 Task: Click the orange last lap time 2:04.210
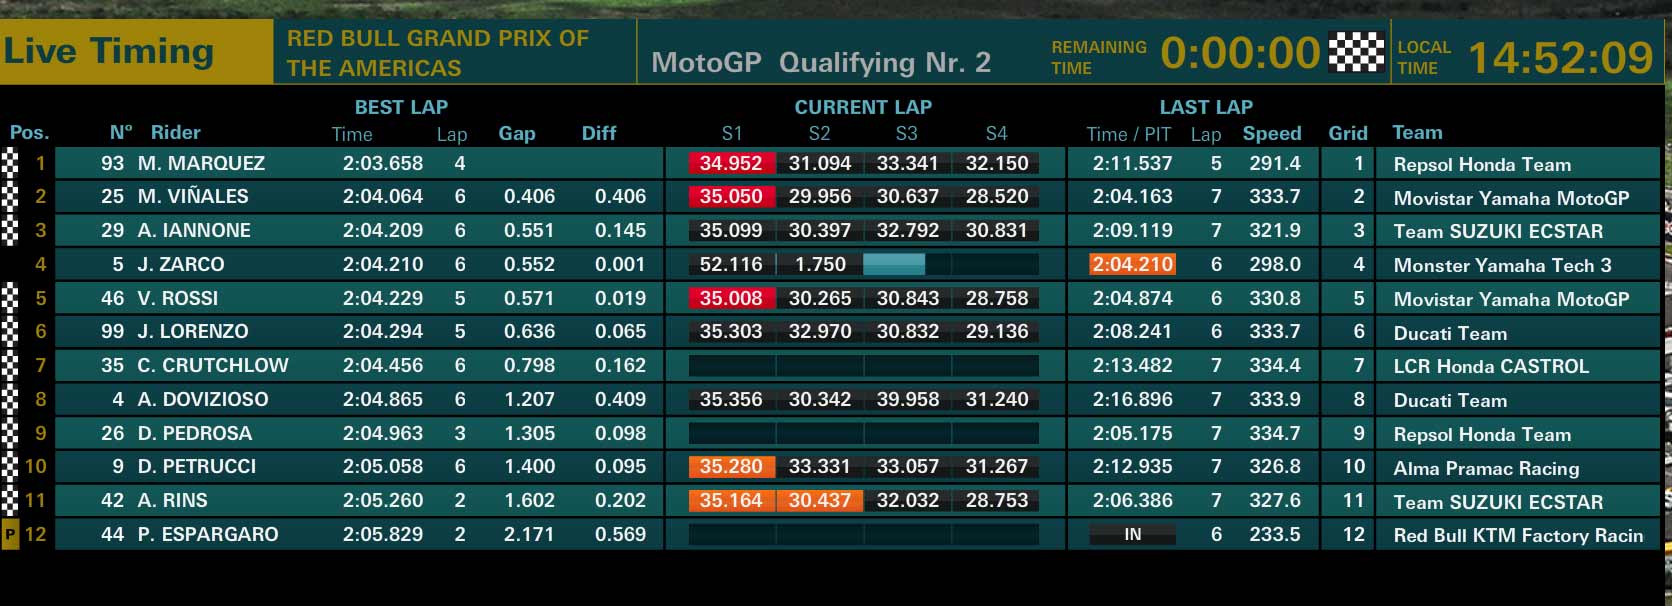click(x=1132, y=264)
